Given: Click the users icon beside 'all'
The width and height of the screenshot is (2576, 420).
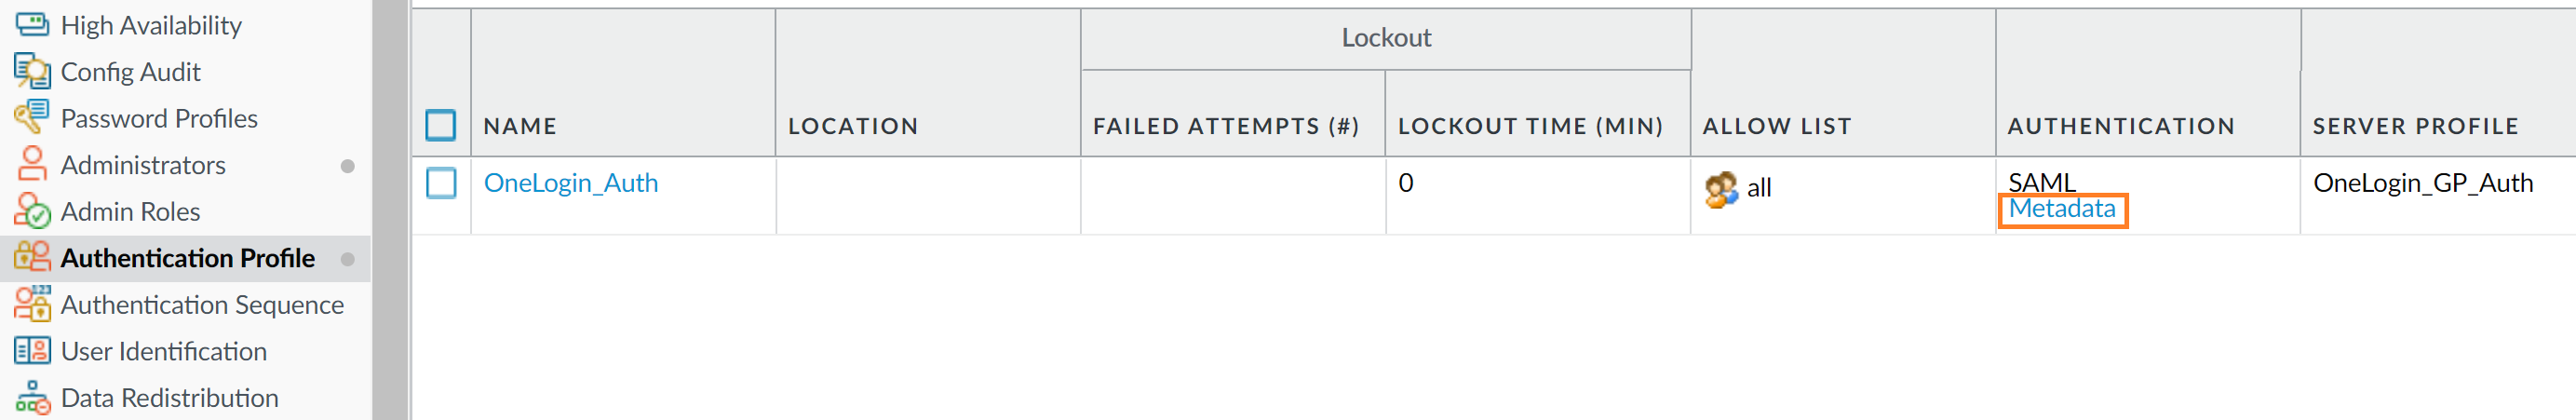Looking at the screenshot, I should (1720, 188).
